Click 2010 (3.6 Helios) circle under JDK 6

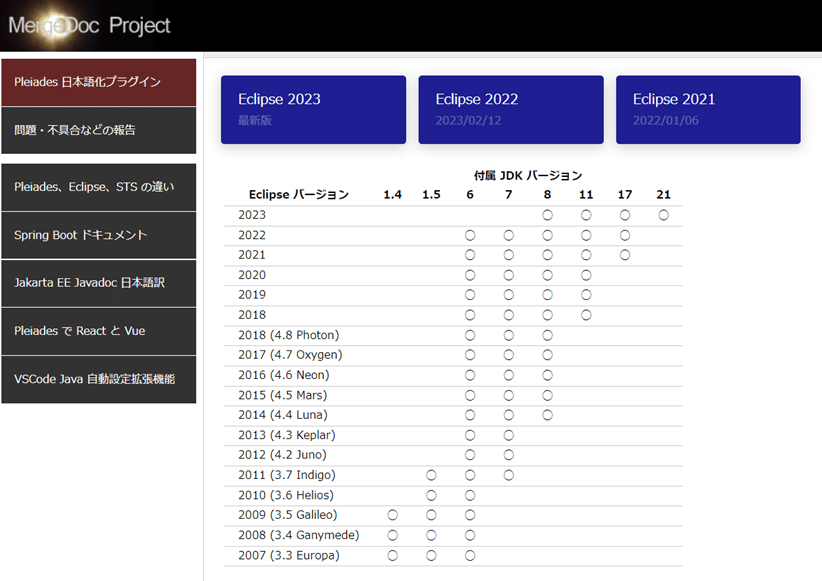470,495
